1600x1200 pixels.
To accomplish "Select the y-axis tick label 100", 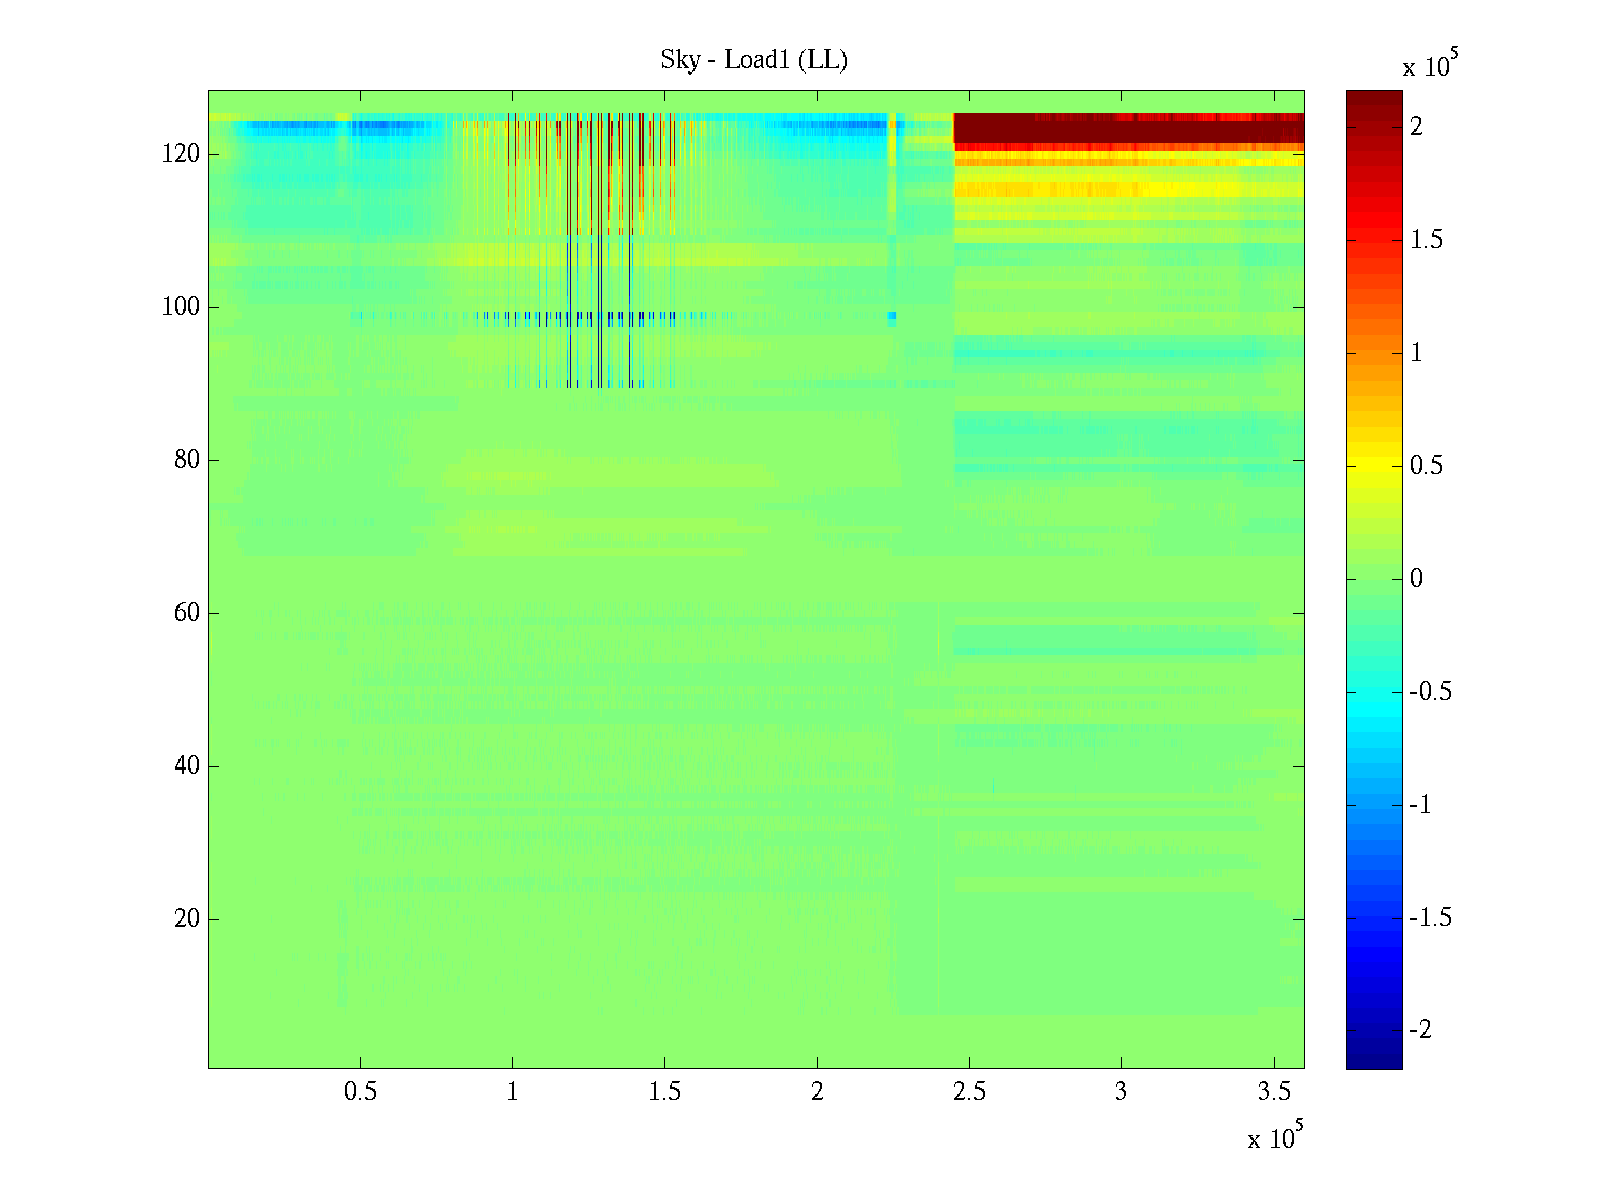I will pyautogui.click(x=180, y=308).
